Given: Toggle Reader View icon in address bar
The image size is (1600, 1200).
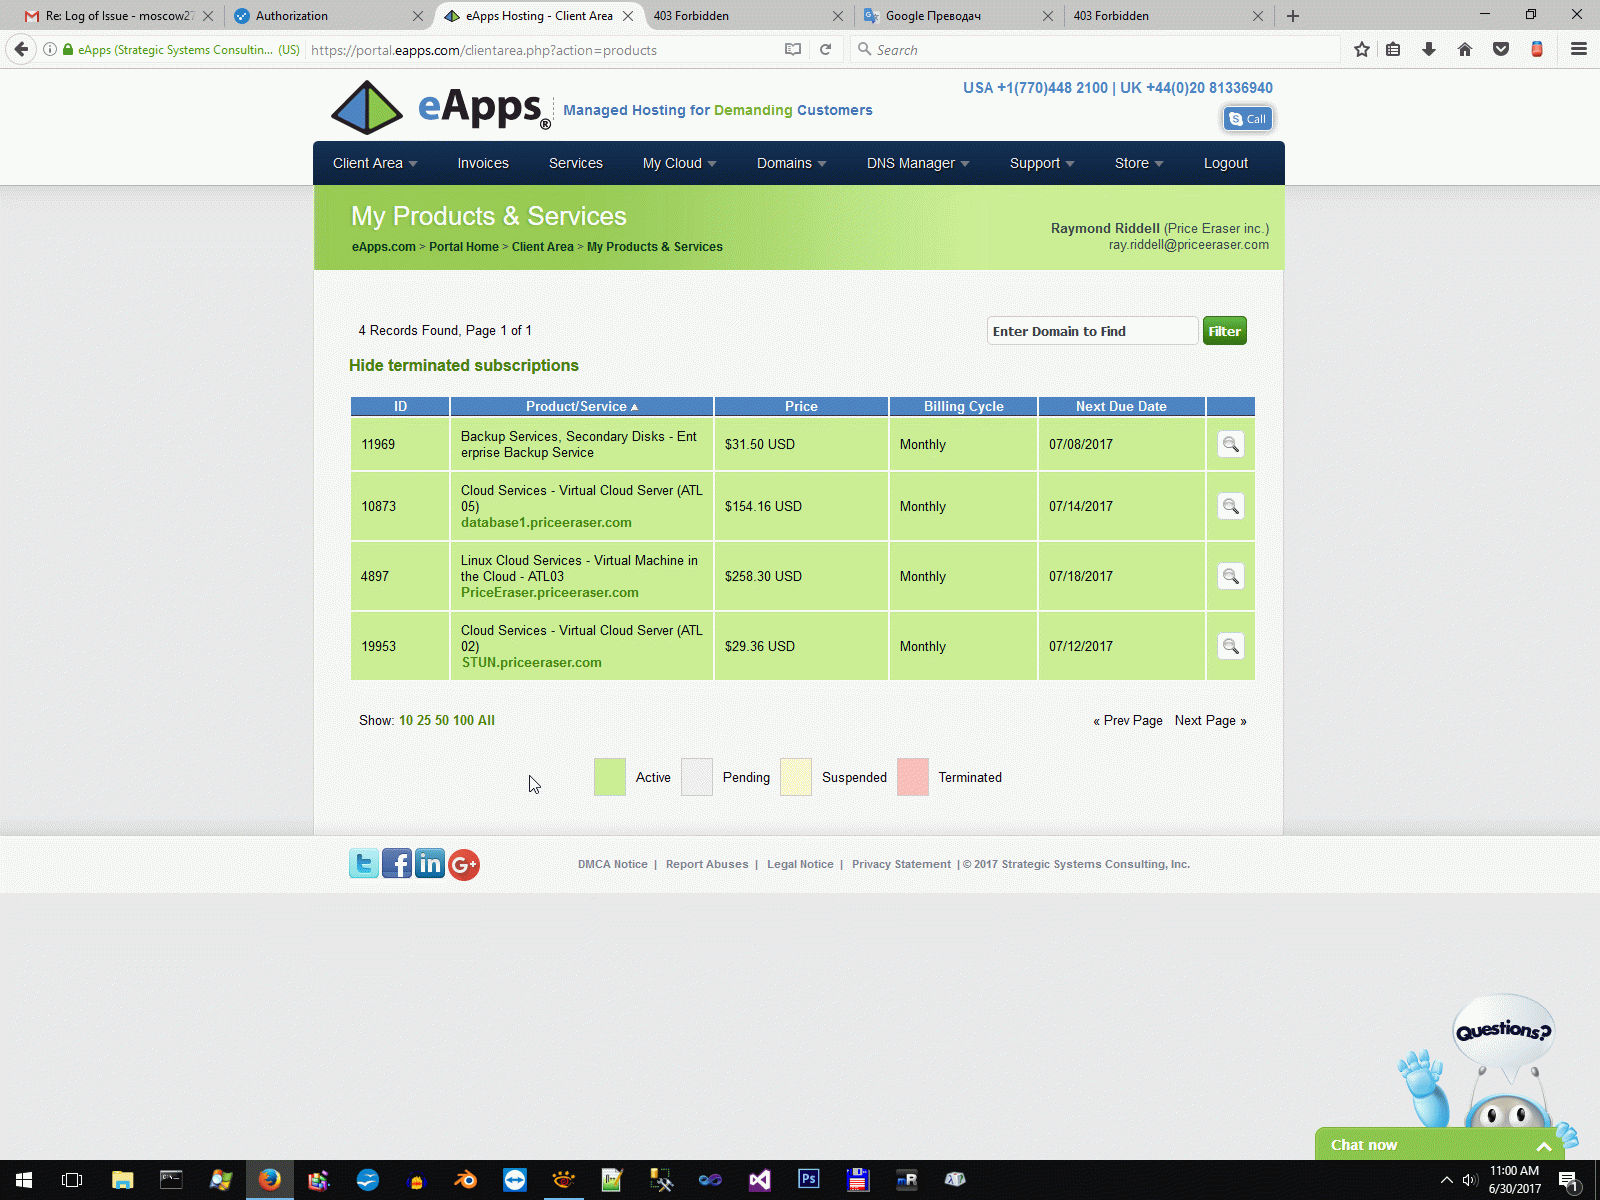Looking at the screenshot, I should (793, 49).
